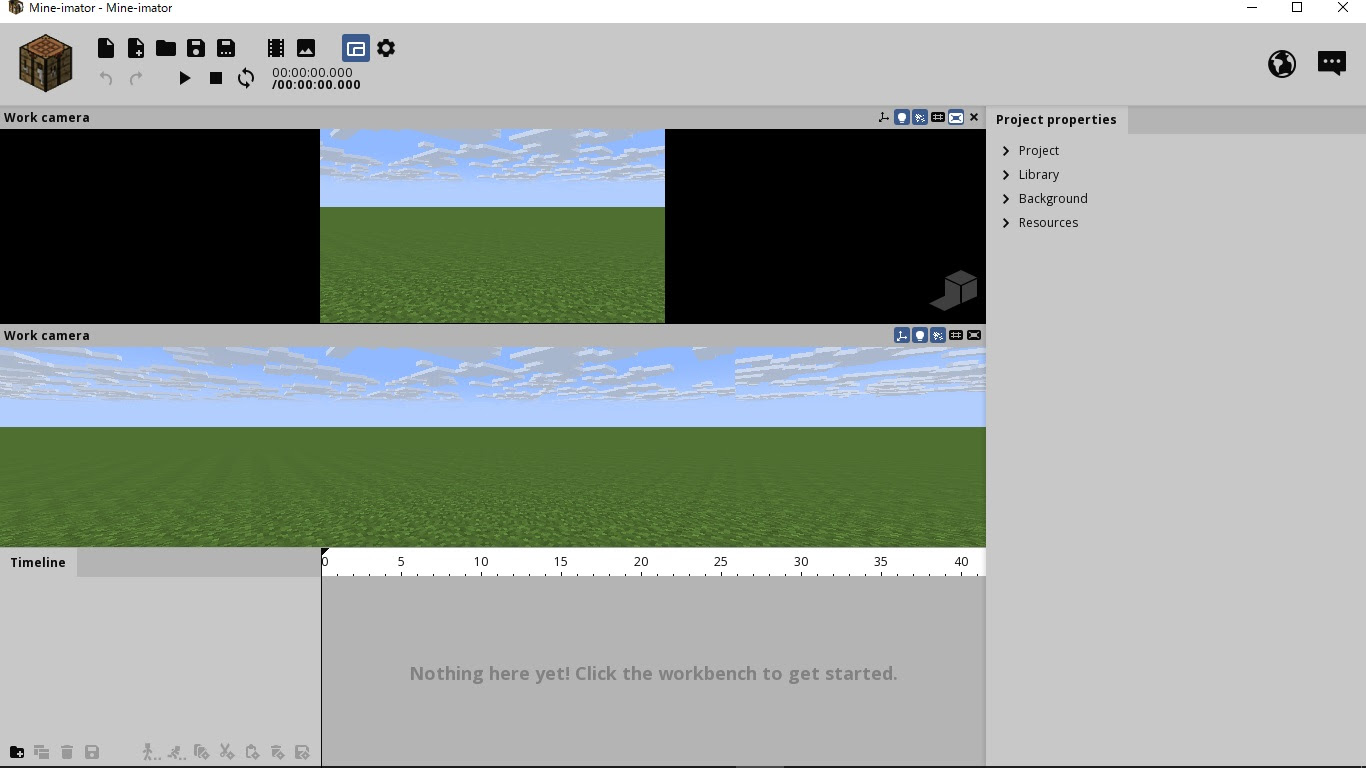Toggle loop playback
1366x768 pixels.
coord(246,78)
